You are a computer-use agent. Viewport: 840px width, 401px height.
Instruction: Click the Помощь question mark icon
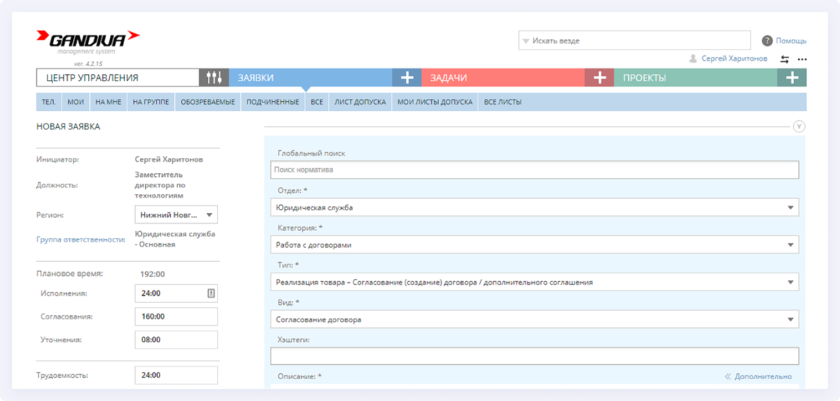pos(767,41)
